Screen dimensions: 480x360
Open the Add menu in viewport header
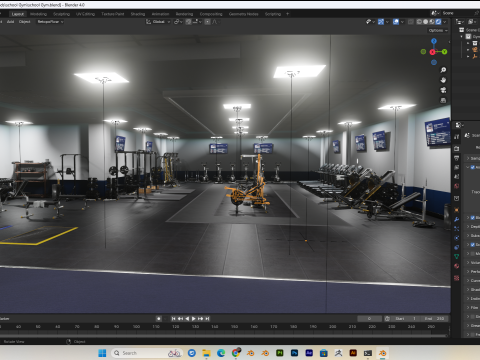coord(10,22)
